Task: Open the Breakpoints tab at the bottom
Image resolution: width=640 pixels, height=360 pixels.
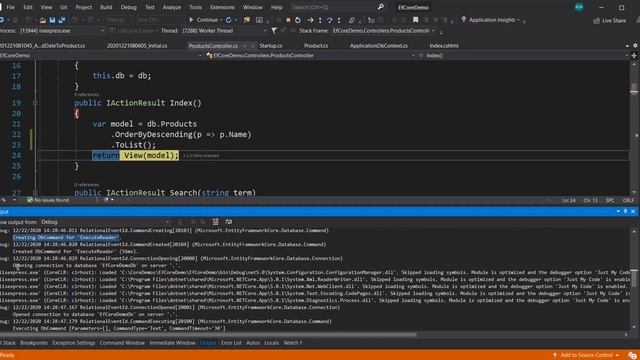Action: [34, 343]
